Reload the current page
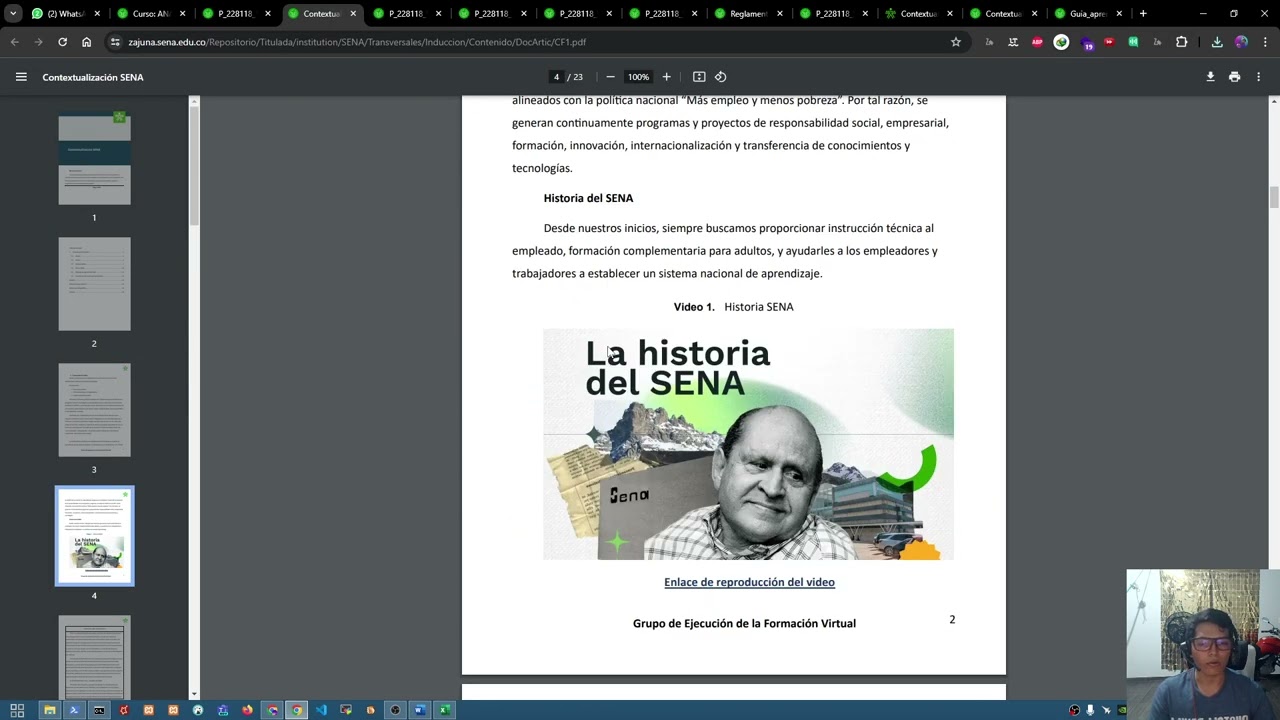Screen dimensions: 1280x720 tap(62, 42)
